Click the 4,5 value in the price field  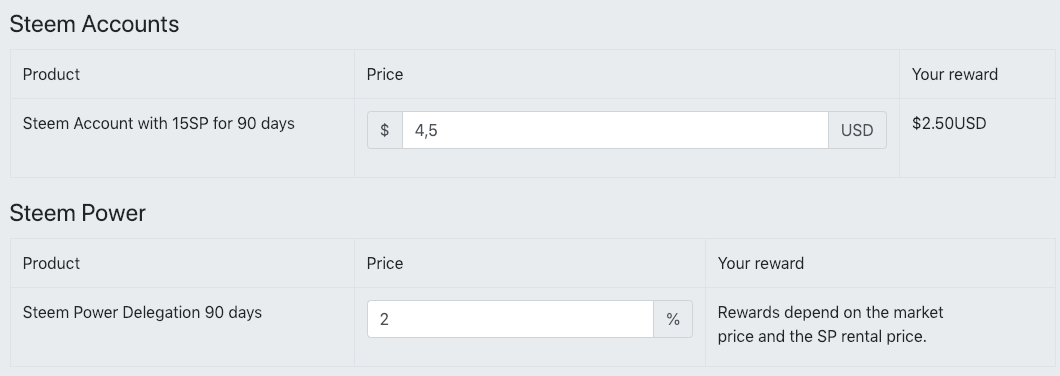coord(427,131)
